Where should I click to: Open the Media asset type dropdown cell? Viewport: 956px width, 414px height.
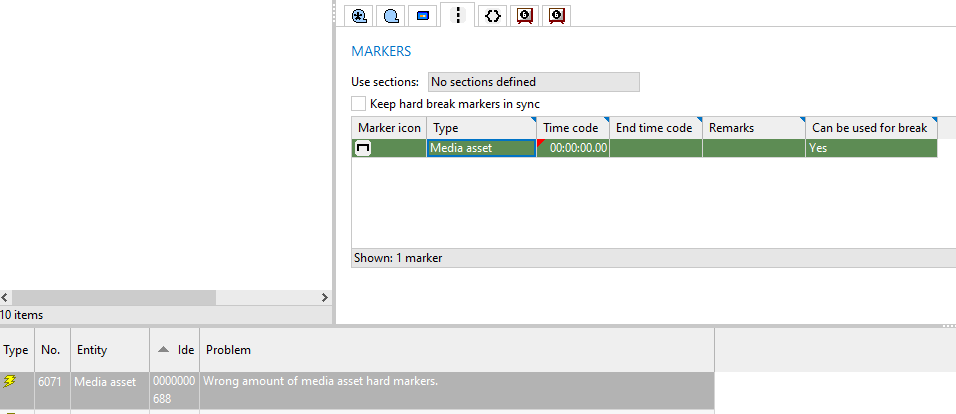tap(481, 148)
